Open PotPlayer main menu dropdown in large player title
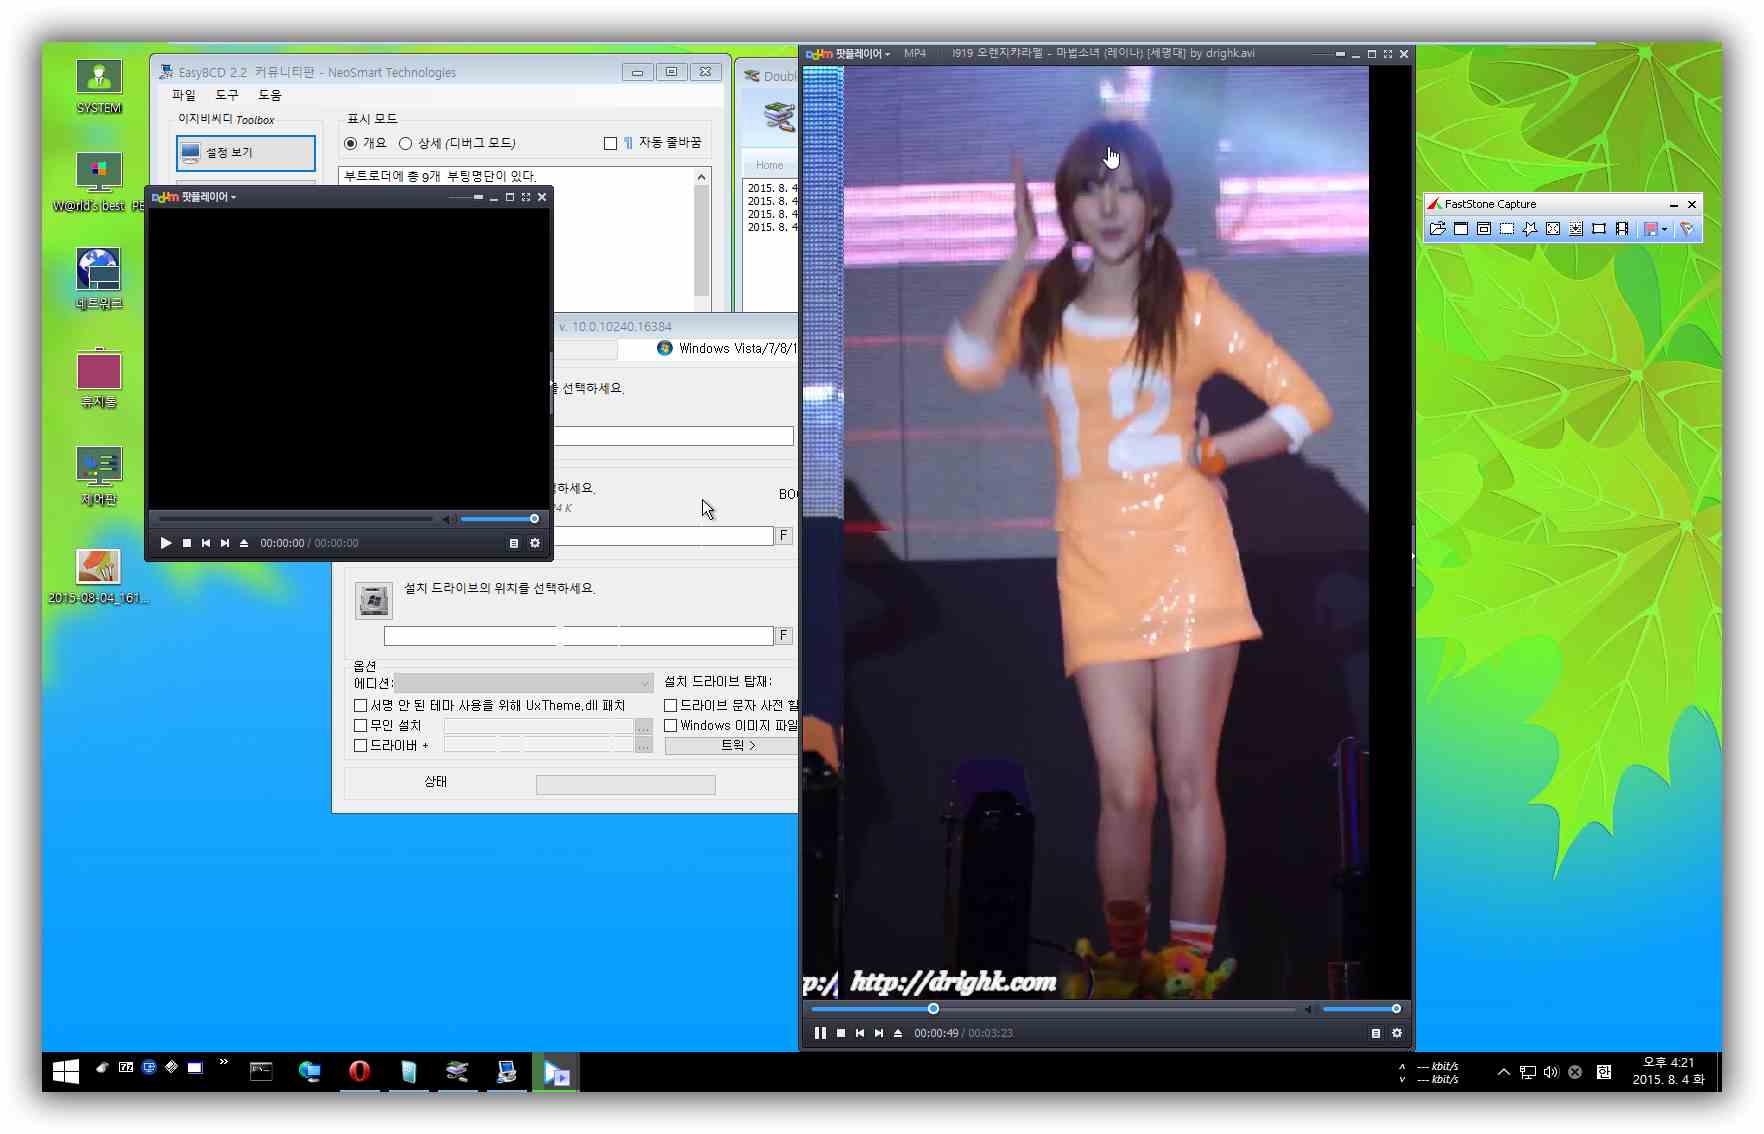The image size is (1764, 1134). [x=848, y=54]
